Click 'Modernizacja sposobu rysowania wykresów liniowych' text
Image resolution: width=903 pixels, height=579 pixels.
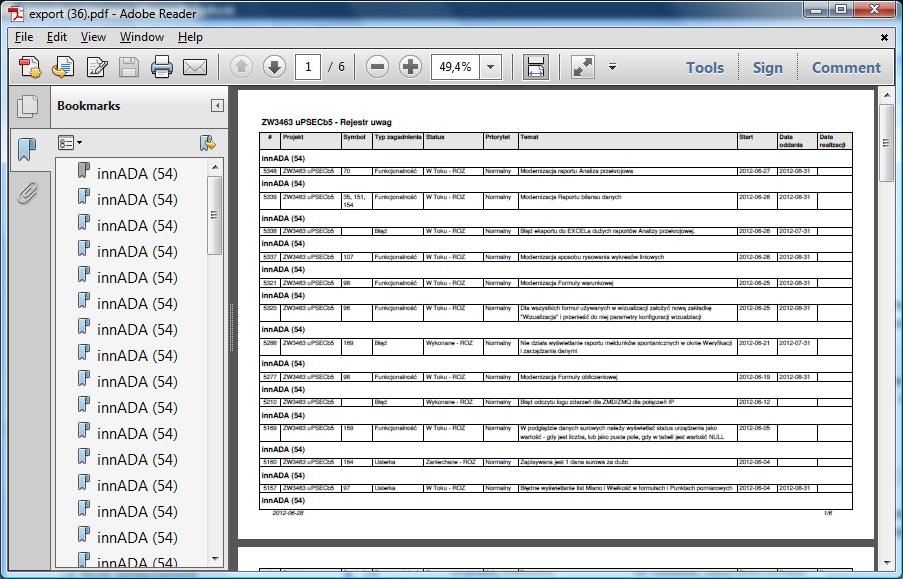(x=592, y=257)
